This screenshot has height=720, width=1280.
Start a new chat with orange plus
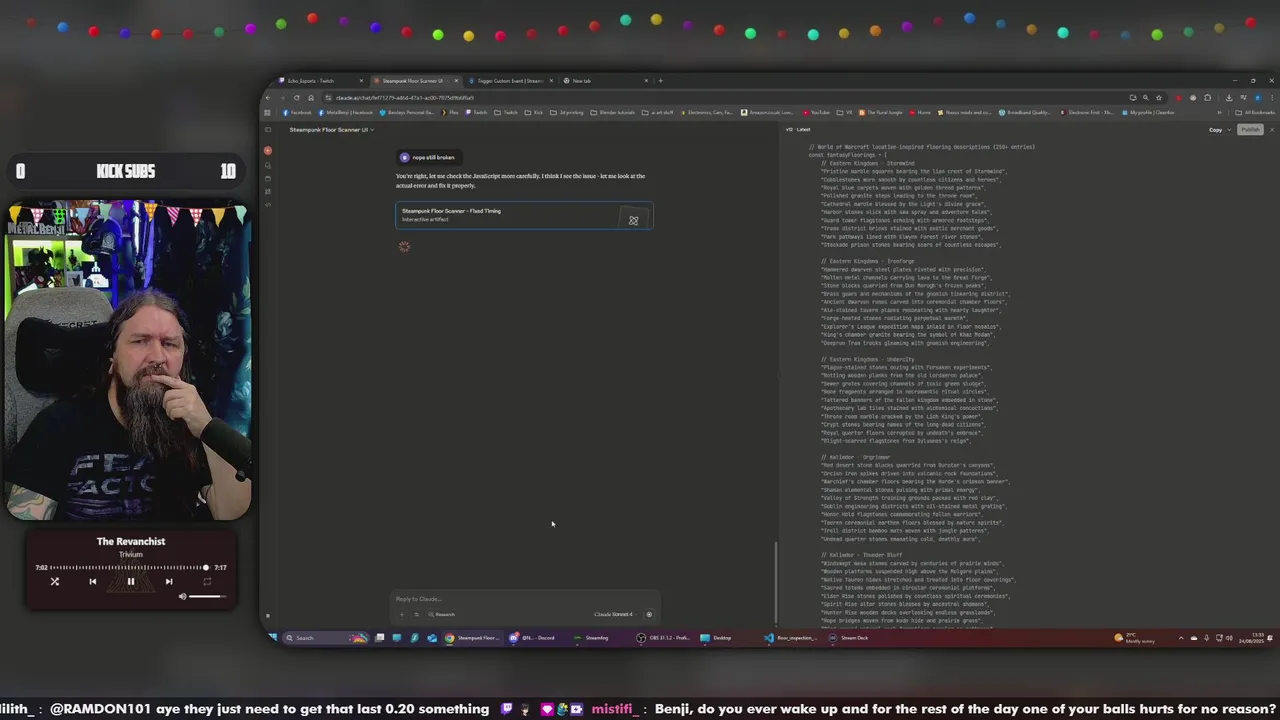point(267,151)
